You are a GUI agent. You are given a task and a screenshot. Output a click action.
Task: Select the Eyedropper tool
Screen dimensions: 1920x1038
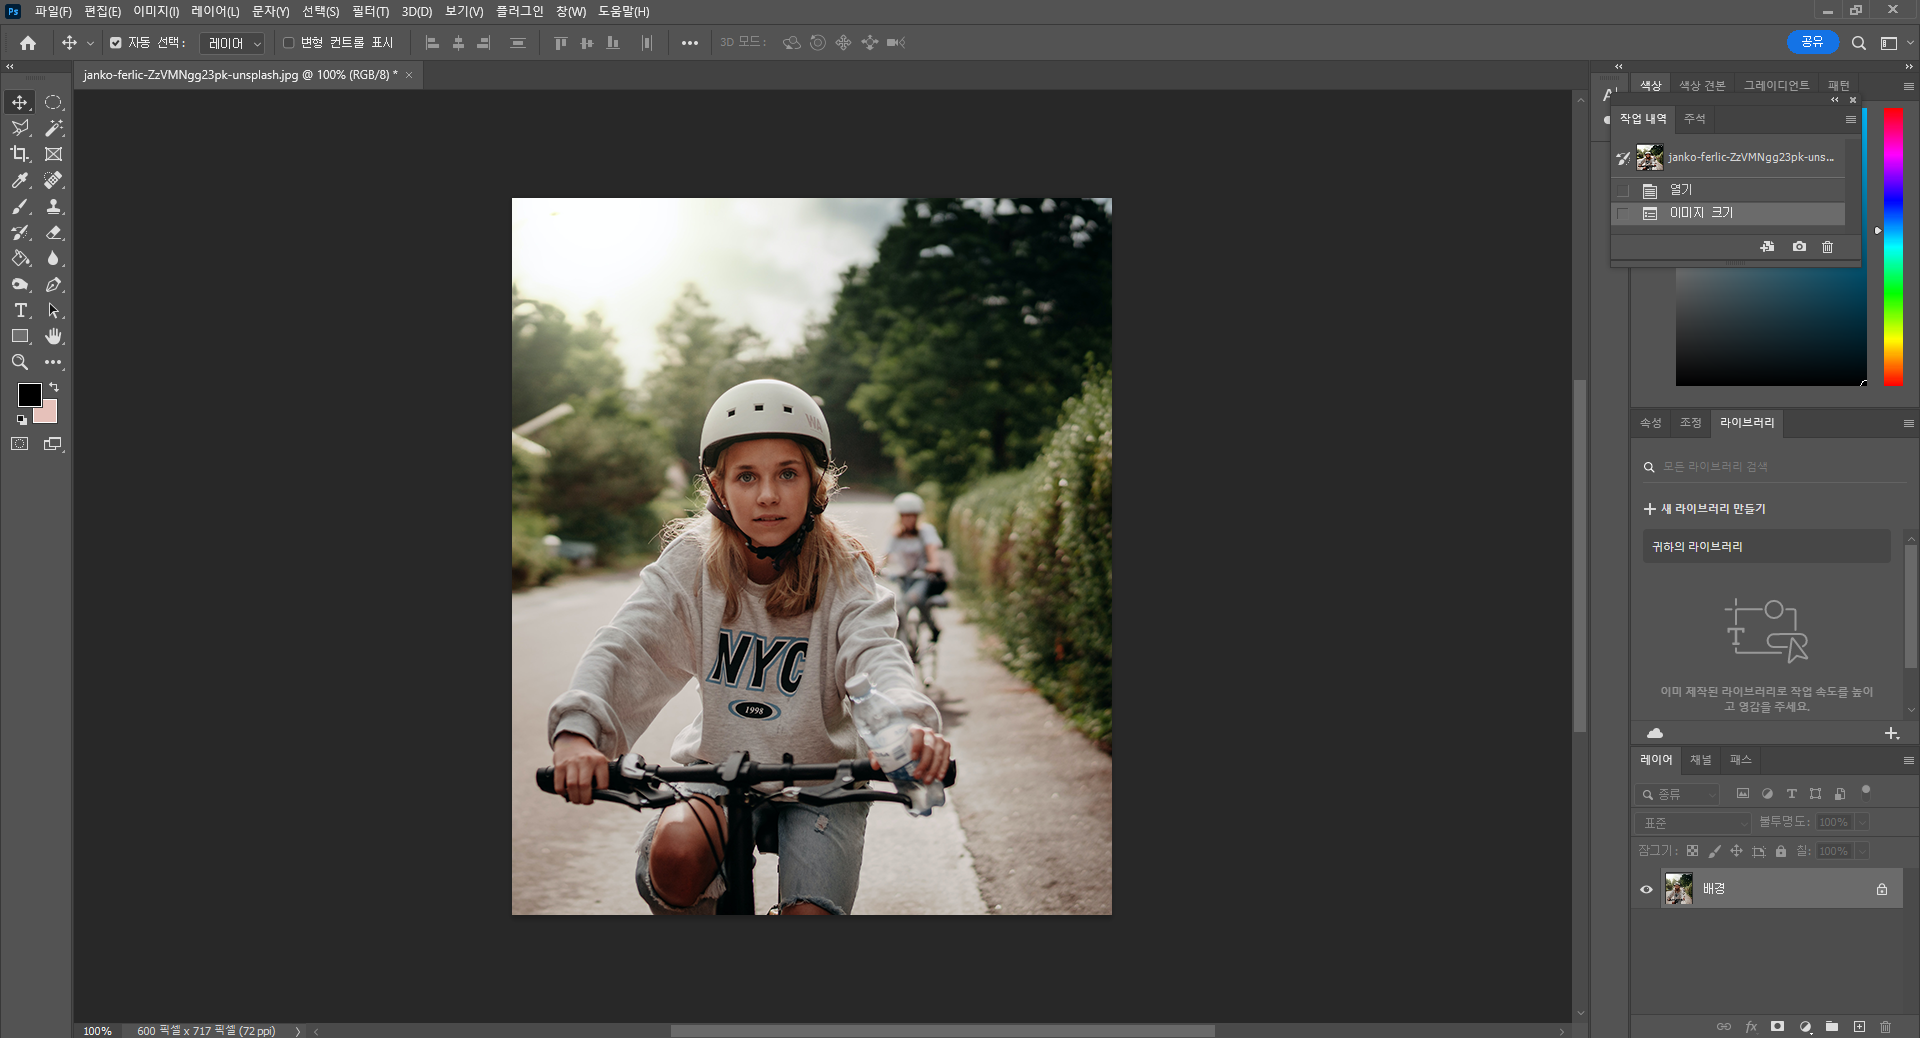click(20, 180)
